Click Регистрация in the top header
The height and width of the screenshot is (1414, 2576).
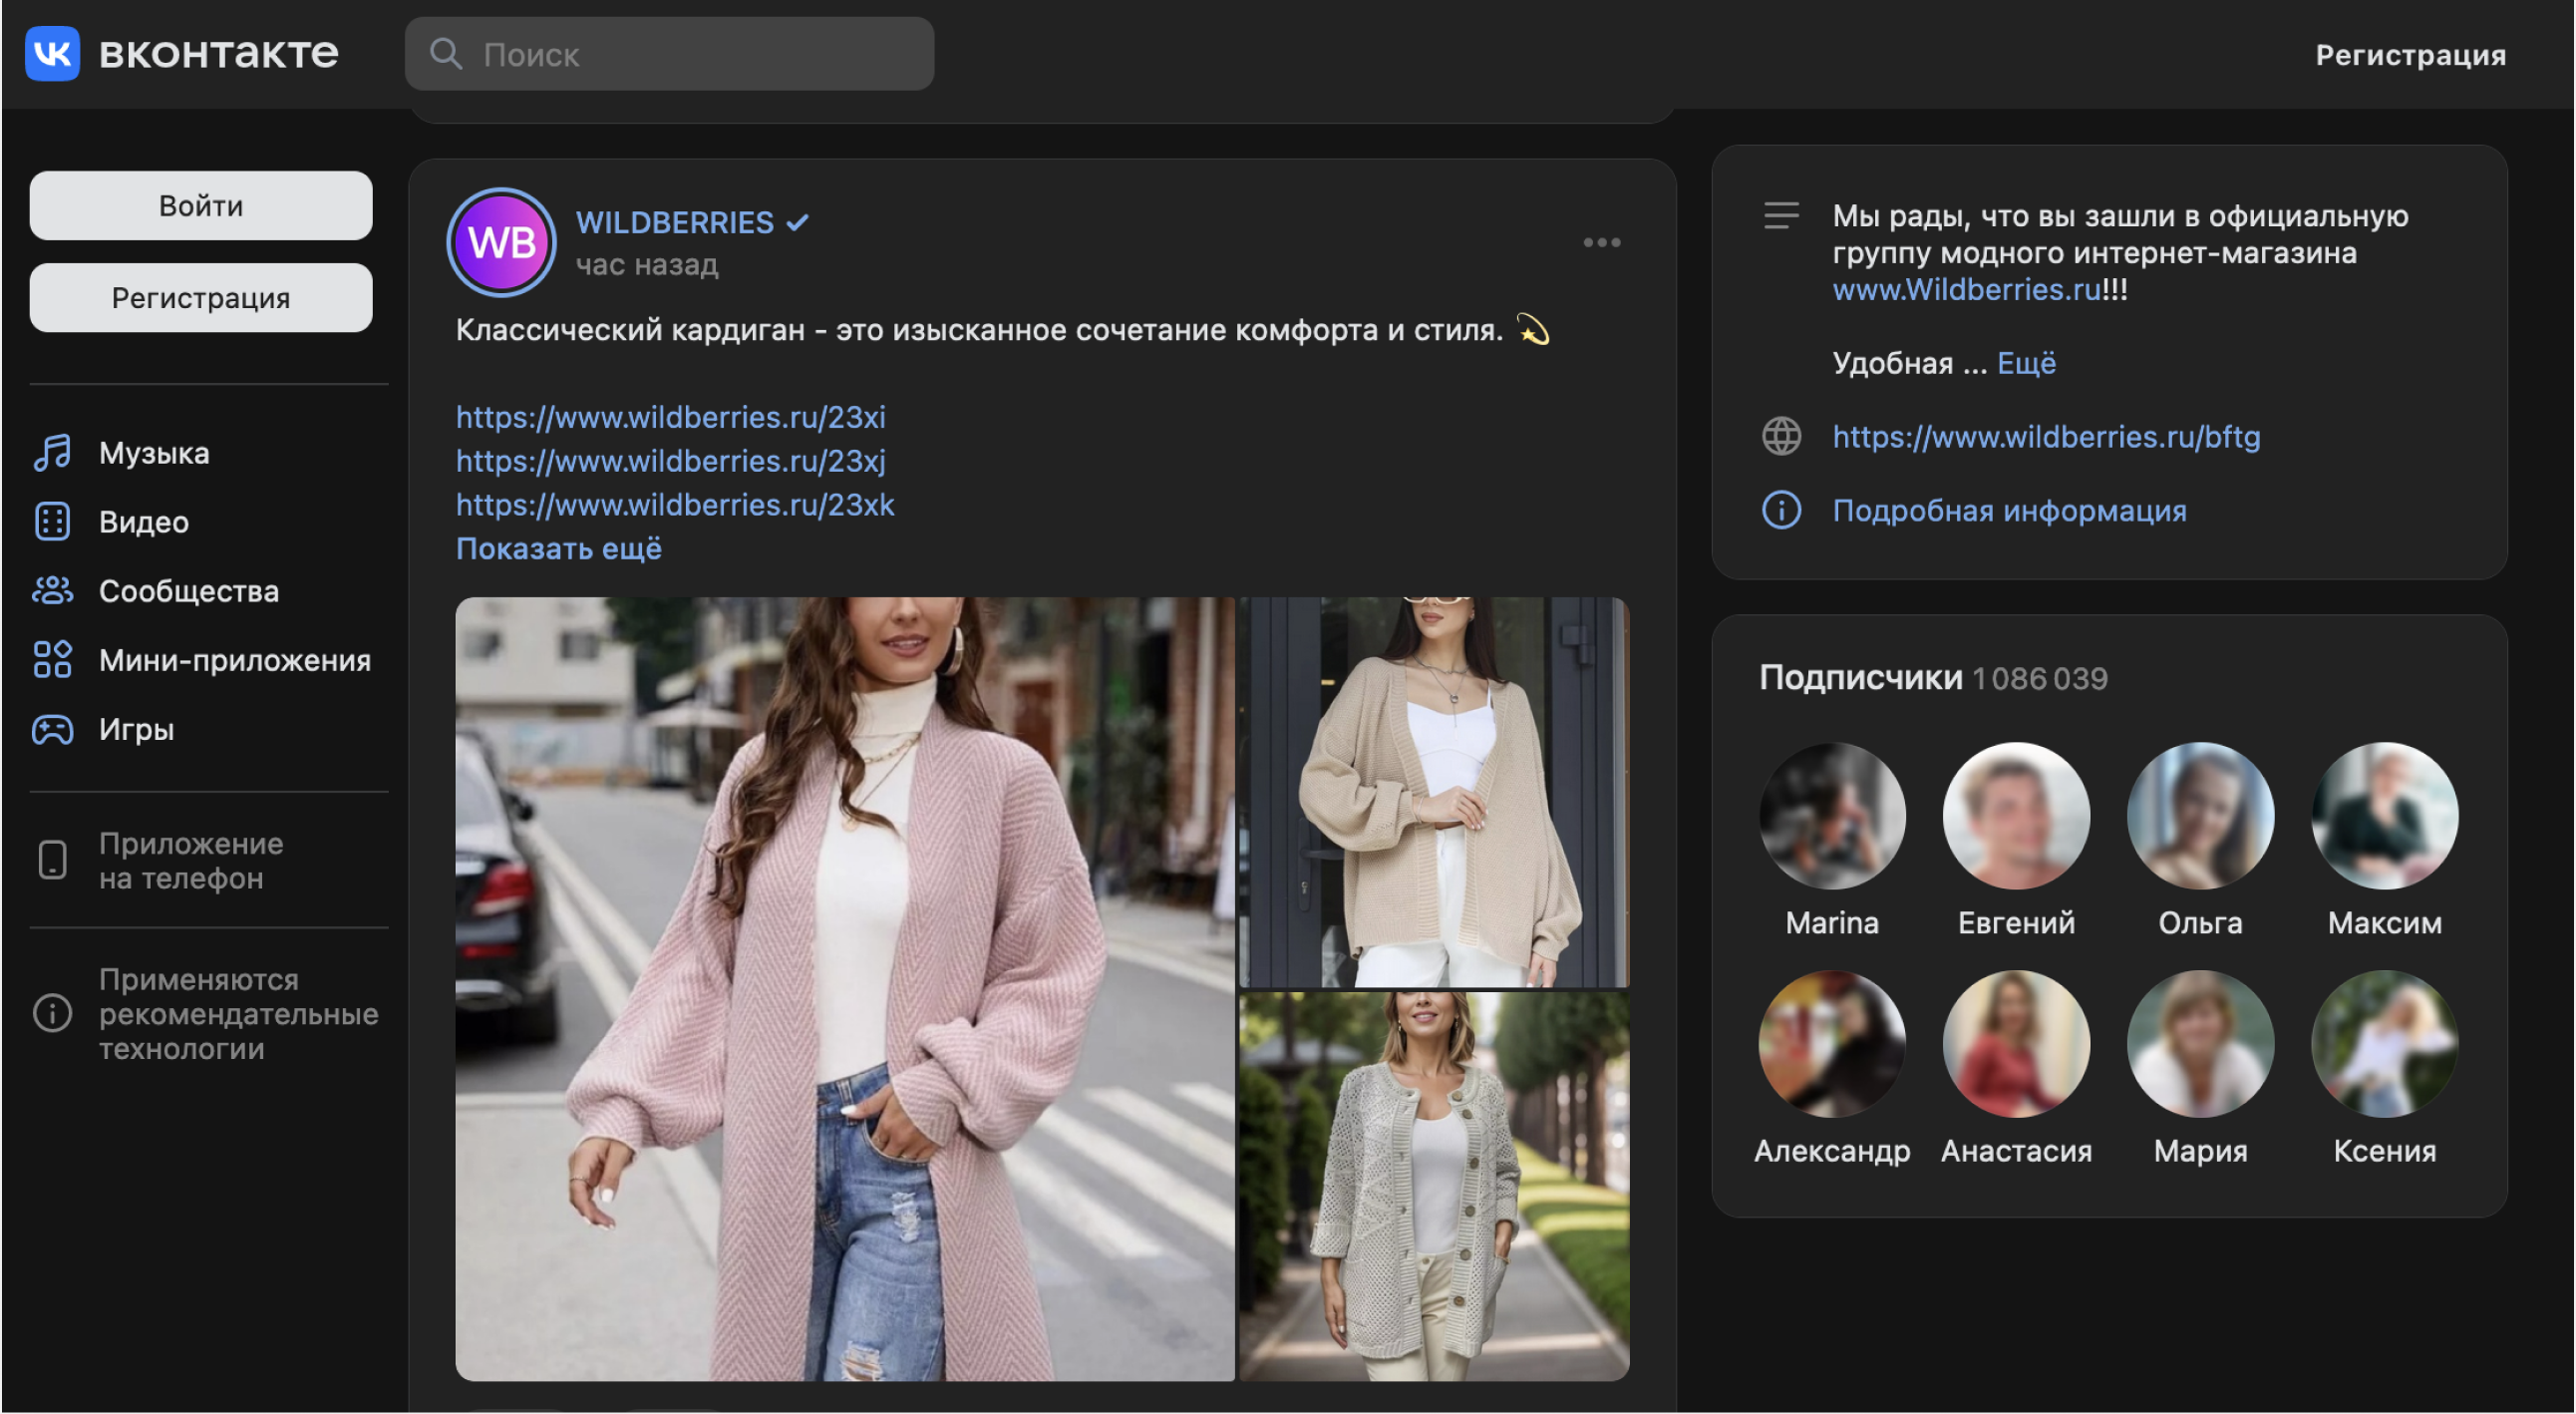(2410, 55)
